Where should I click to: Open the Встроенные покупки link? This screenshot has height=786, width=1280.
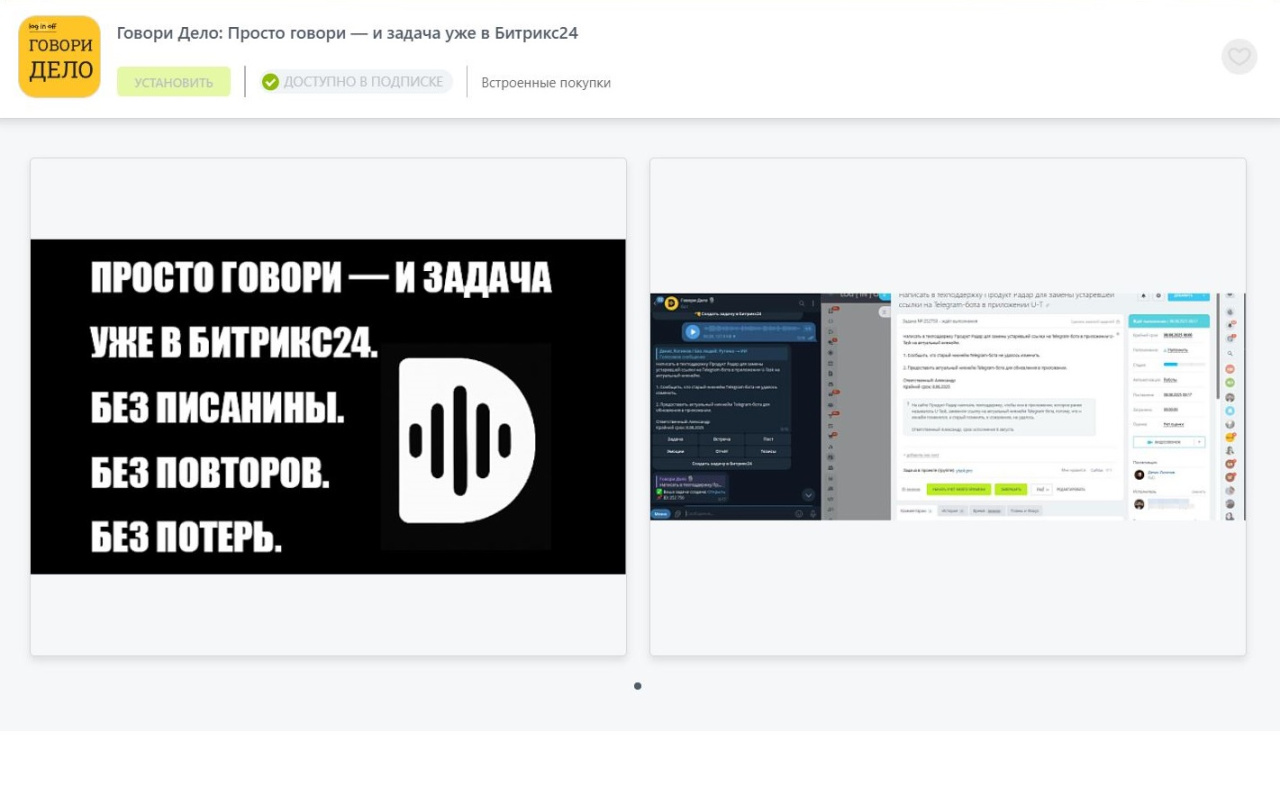coord(546,83)
